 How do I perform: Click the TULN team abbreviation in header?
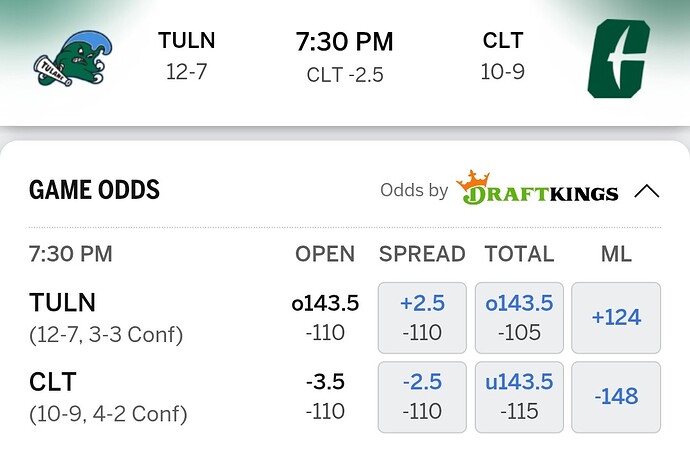[x=187, y=41]
